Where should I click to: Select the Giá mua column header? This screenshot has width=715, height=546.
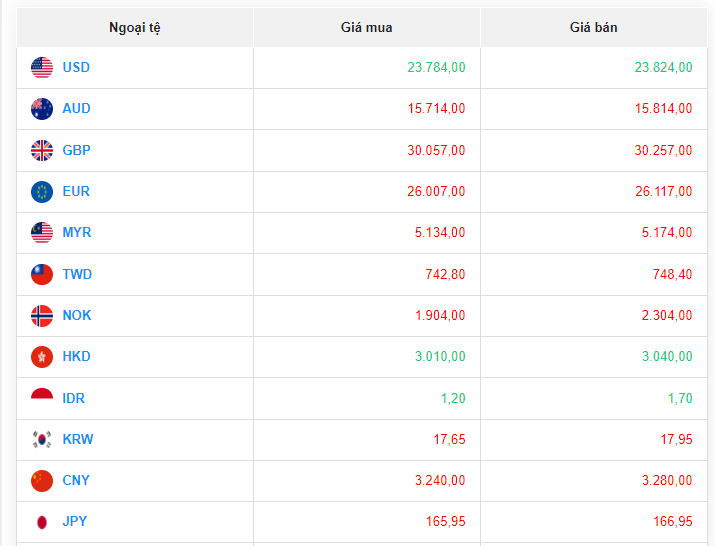pyautogui.click(x=366, y=28)
